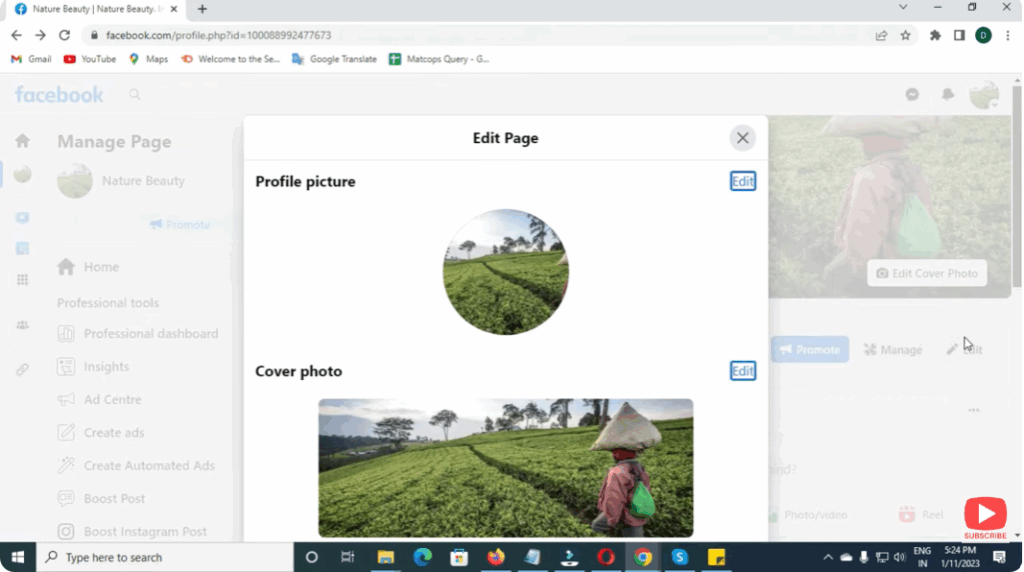
Task: Close the Edit Page dialog
Action: coord(742,138)
